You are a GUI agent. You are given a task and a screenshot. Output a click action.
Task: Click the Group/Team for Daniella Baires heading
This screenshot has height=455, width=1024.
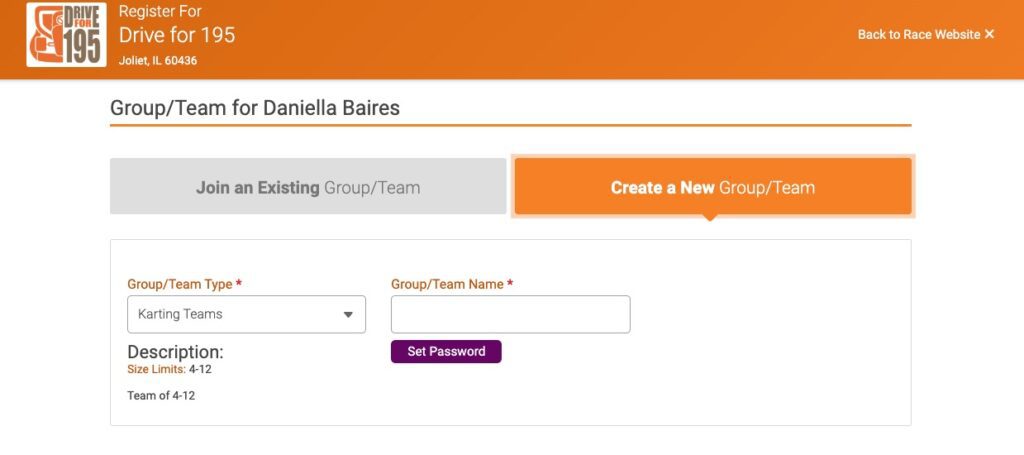[255, 108]
